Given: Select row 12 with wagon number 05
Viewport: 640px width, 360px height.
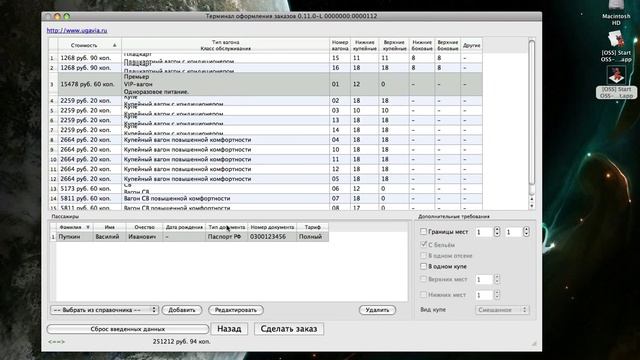Looking at the screenshot, I should [265, 179].
